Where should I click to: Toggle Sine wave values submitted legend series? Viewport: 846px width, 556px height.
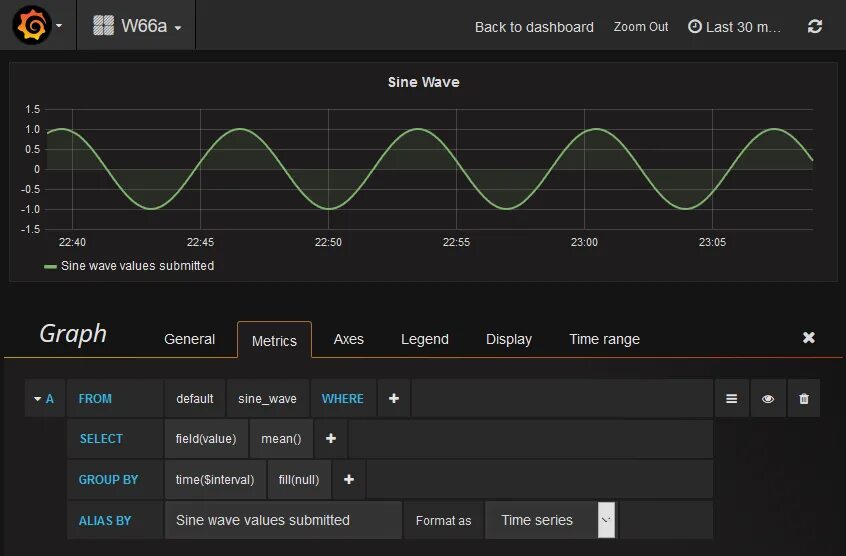137,266
